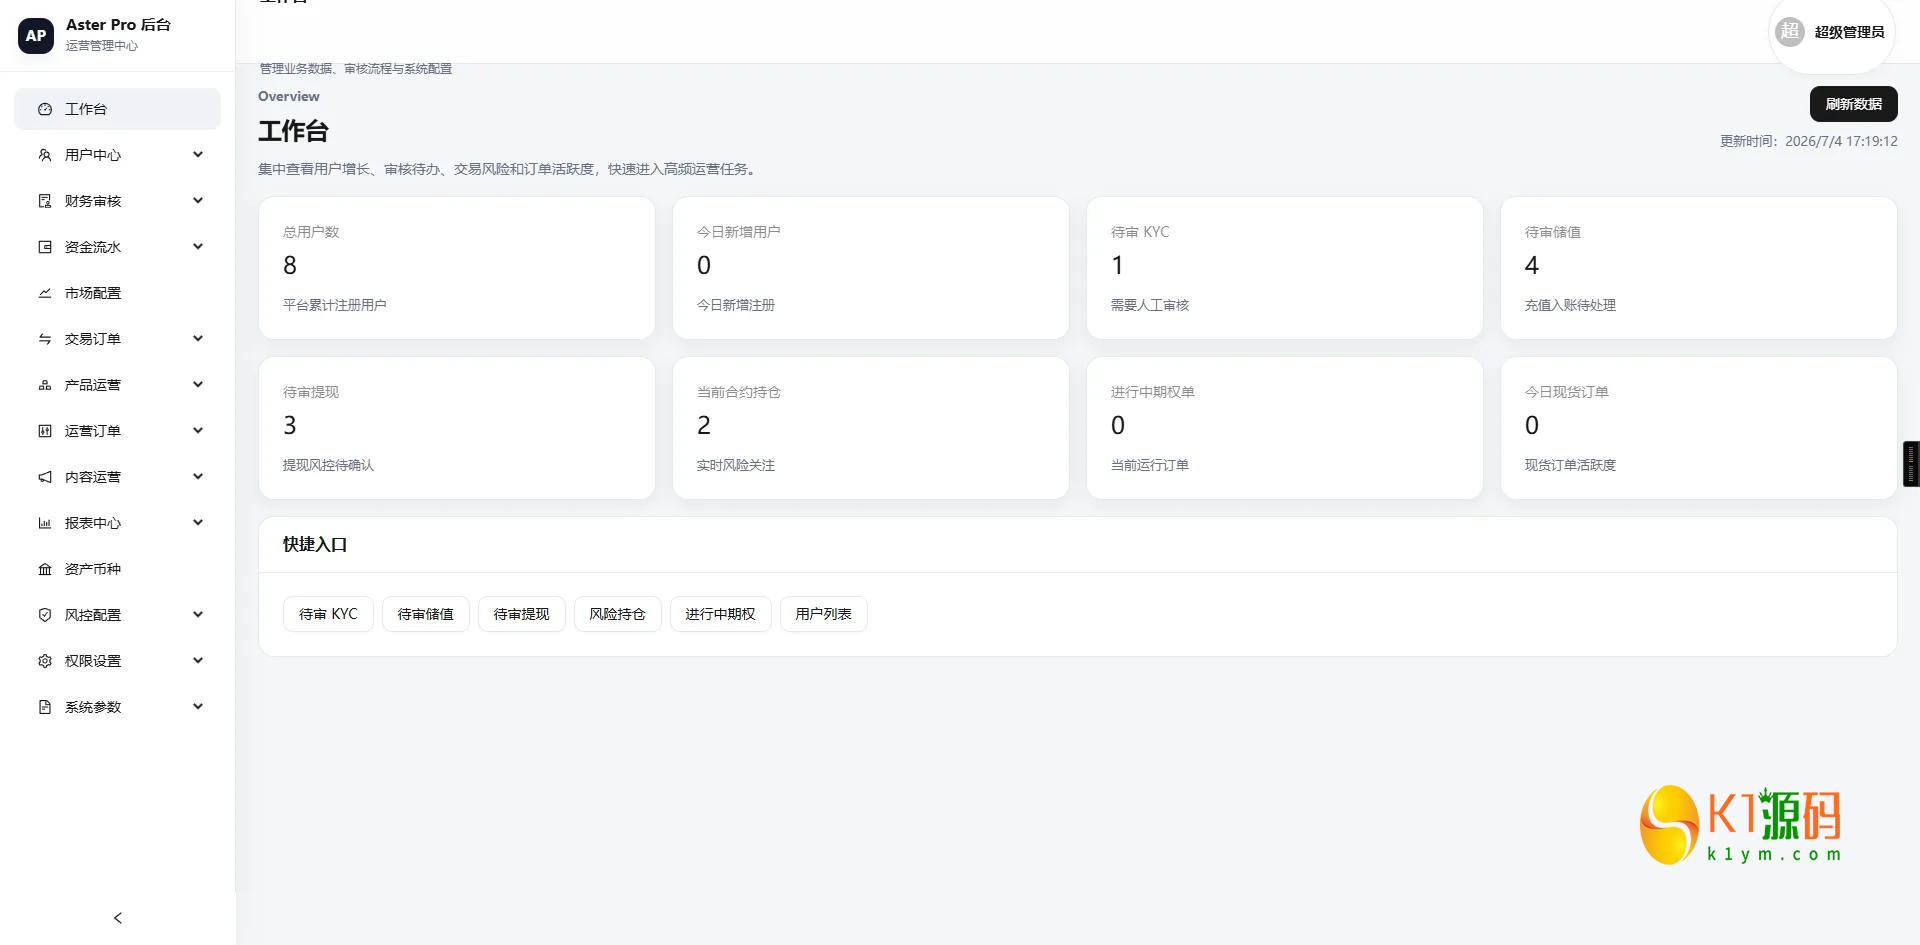Open the 待审 KYC shortcut
1920x945 pixels.
(x=328, y=614)
